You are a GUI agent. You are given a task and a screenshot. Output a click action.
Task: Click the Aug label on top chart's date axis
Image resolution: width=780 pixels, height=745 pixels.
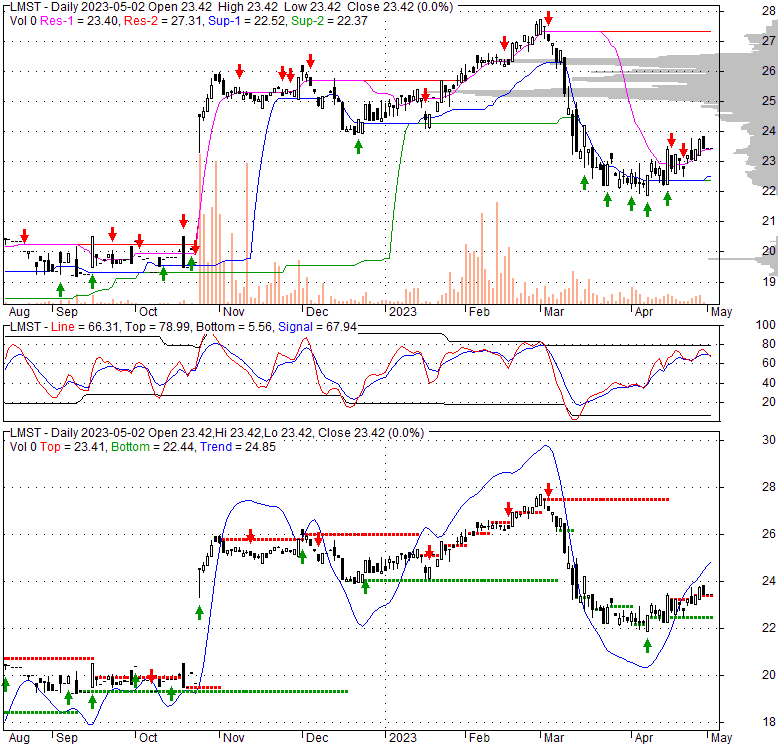tap(19, 312)
